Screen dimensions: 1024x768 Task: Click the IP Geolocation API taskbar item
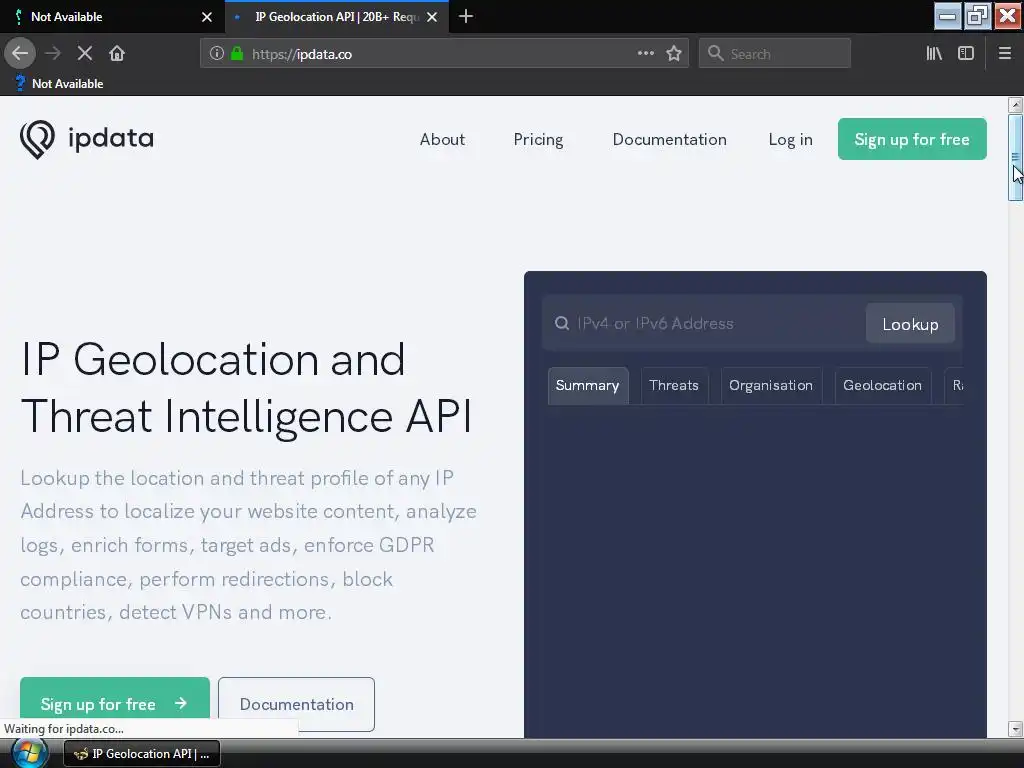point(142,754)
